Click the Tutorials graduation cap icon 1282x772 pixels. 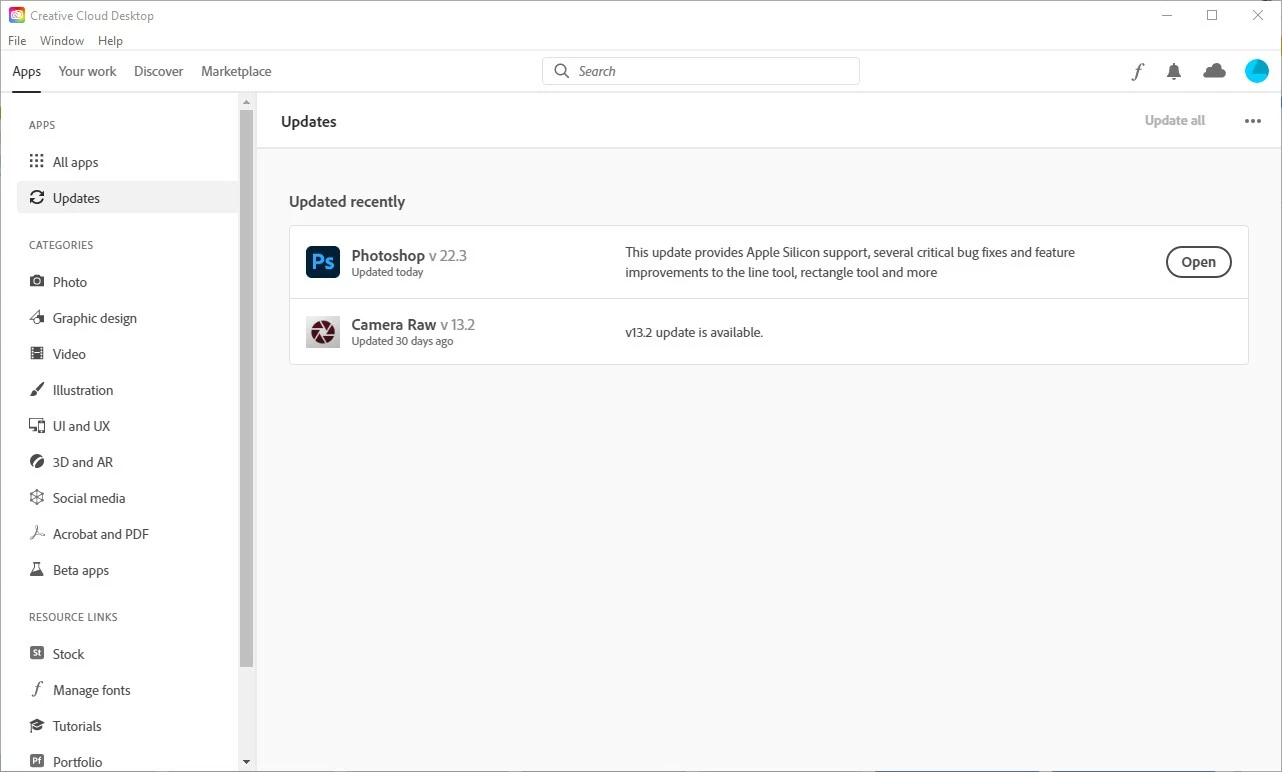coord(37,725)
